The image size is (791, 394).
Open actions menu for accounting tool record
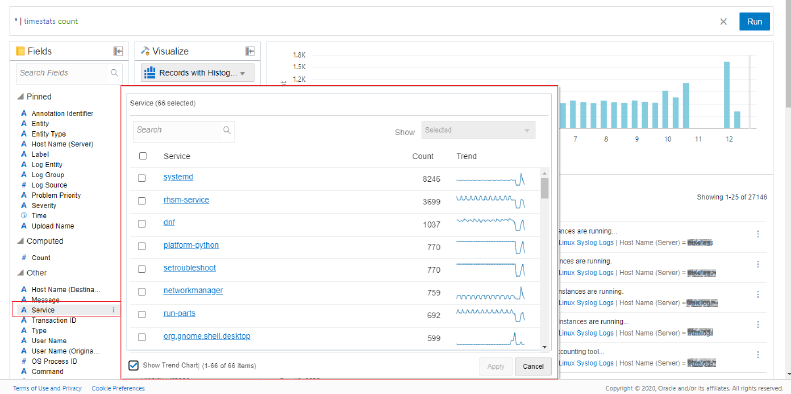(758, 355)
